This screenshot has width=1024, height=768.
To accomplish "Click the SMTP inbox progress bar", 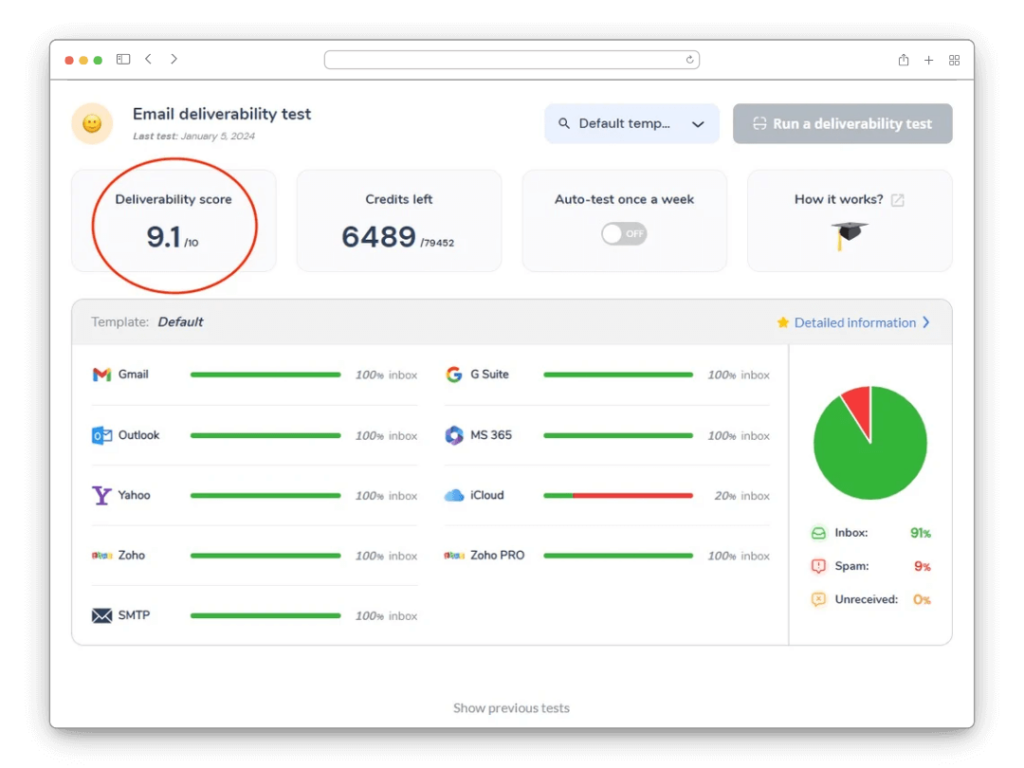I will [x=265, y=615].
